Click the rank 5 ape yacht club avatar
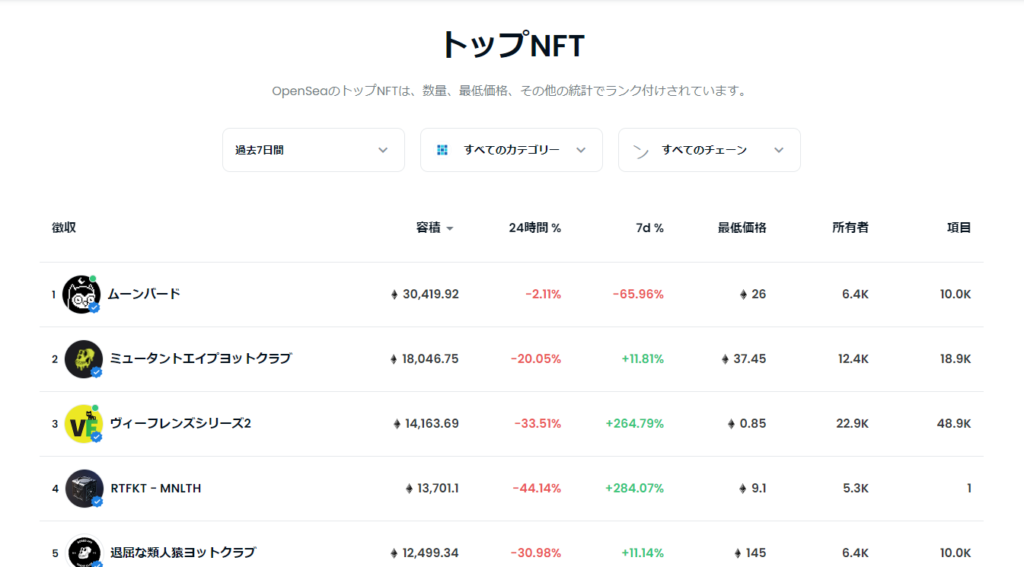 [84, 551]
